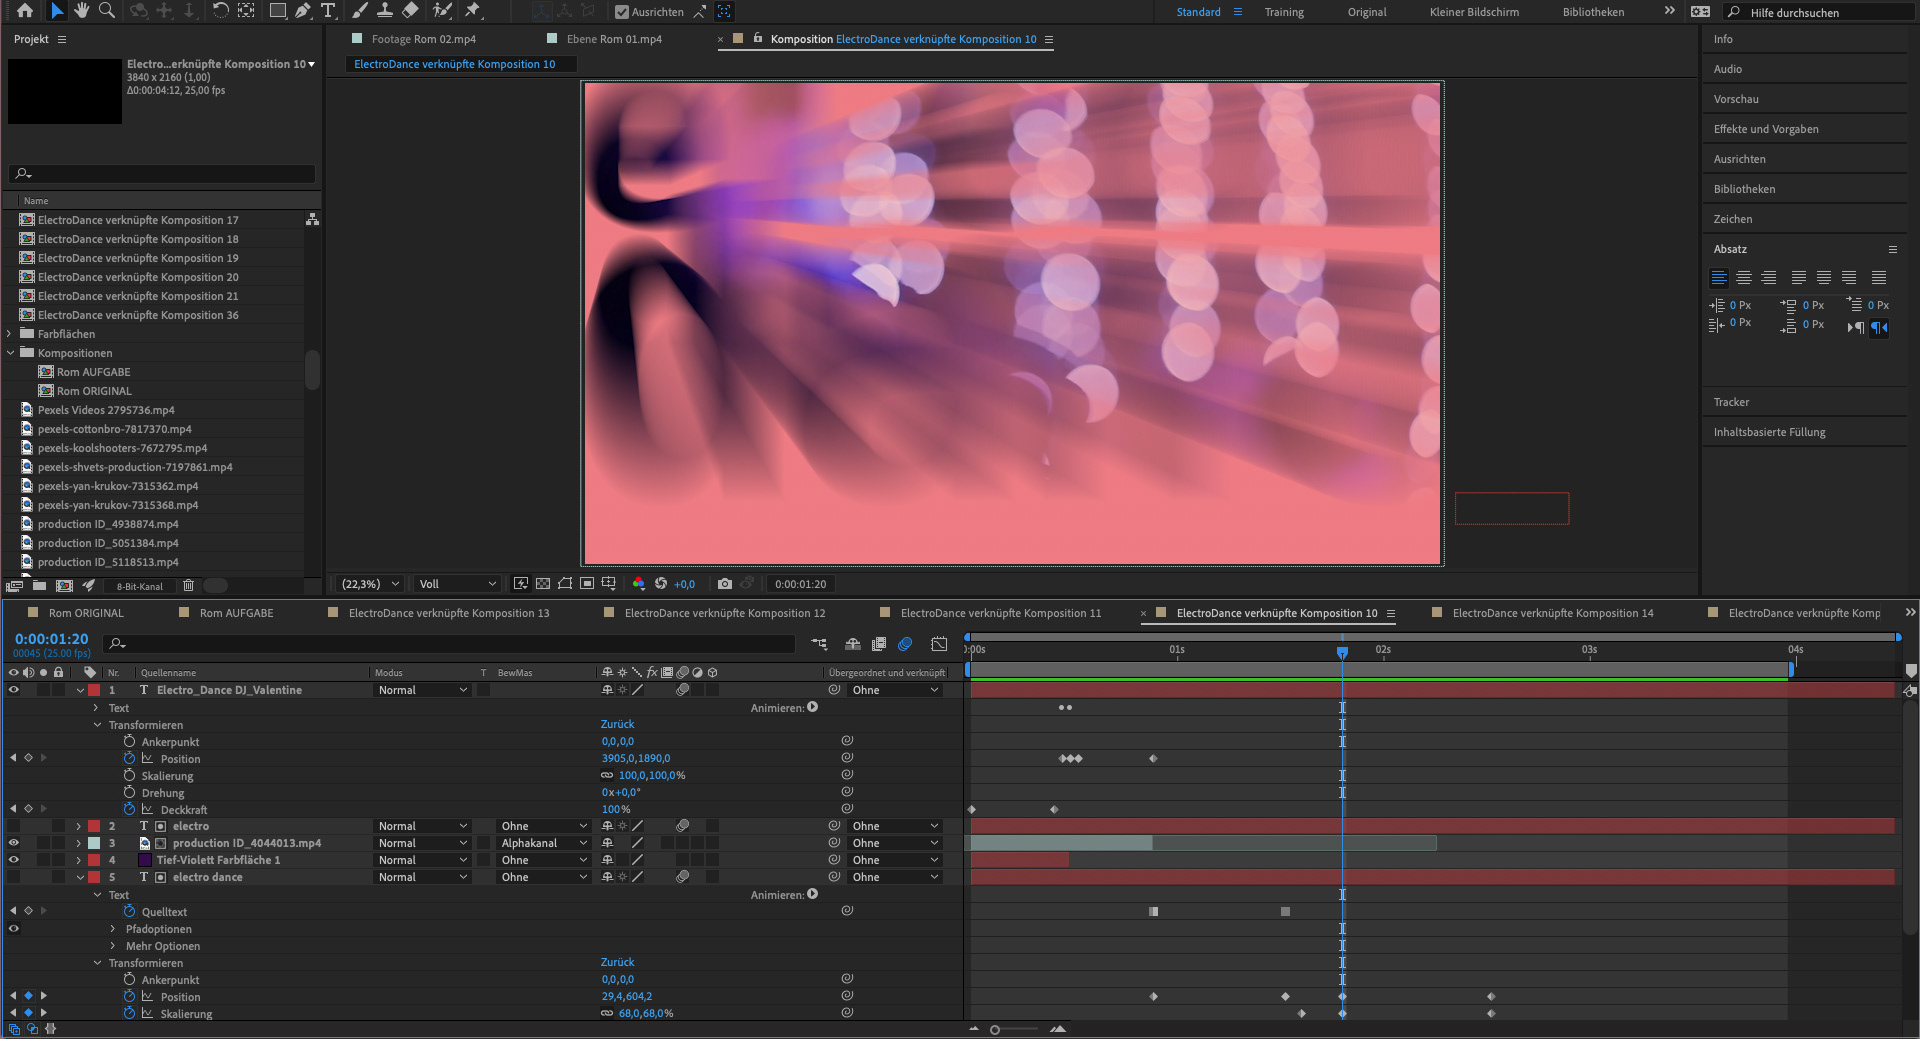Viewport: 1920px width, 1039px height.
Task: Switch to Footage Rom 02.mp4 viewer tab
Action: coord(423,39)
